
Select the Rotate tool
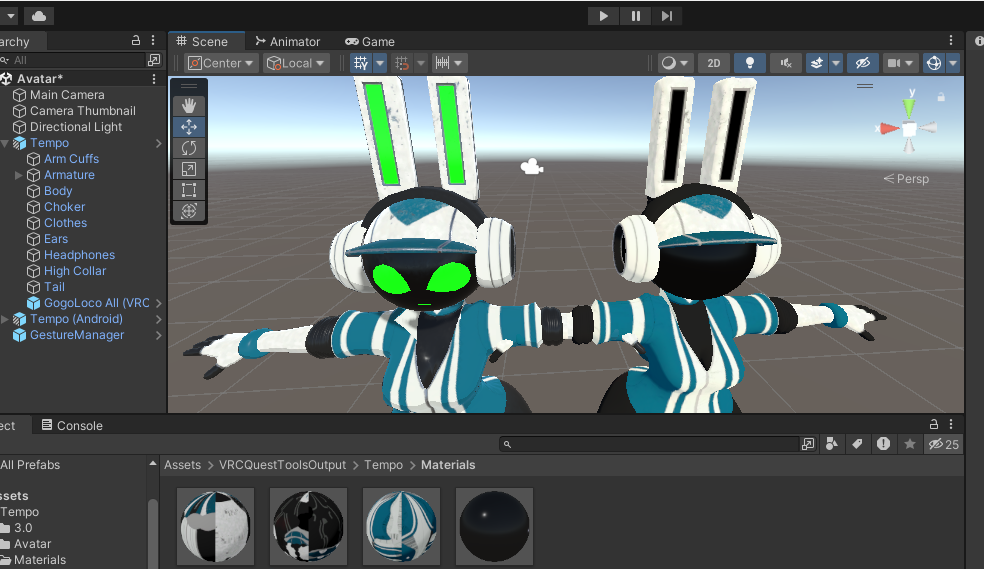click(x=189, y=148)
